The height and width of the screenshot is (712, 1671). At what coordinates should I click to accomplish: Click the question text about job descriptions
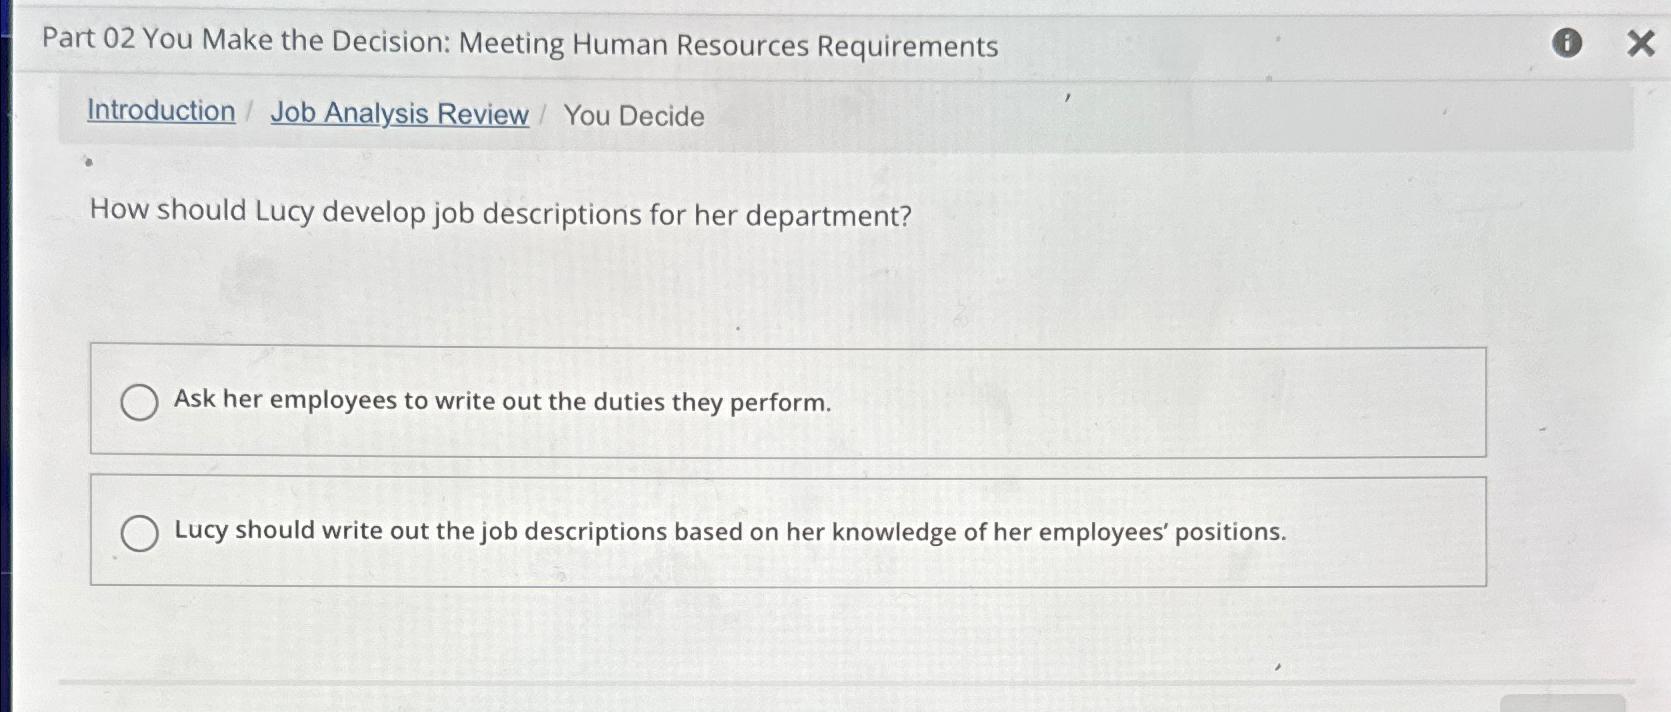[498, 213]
